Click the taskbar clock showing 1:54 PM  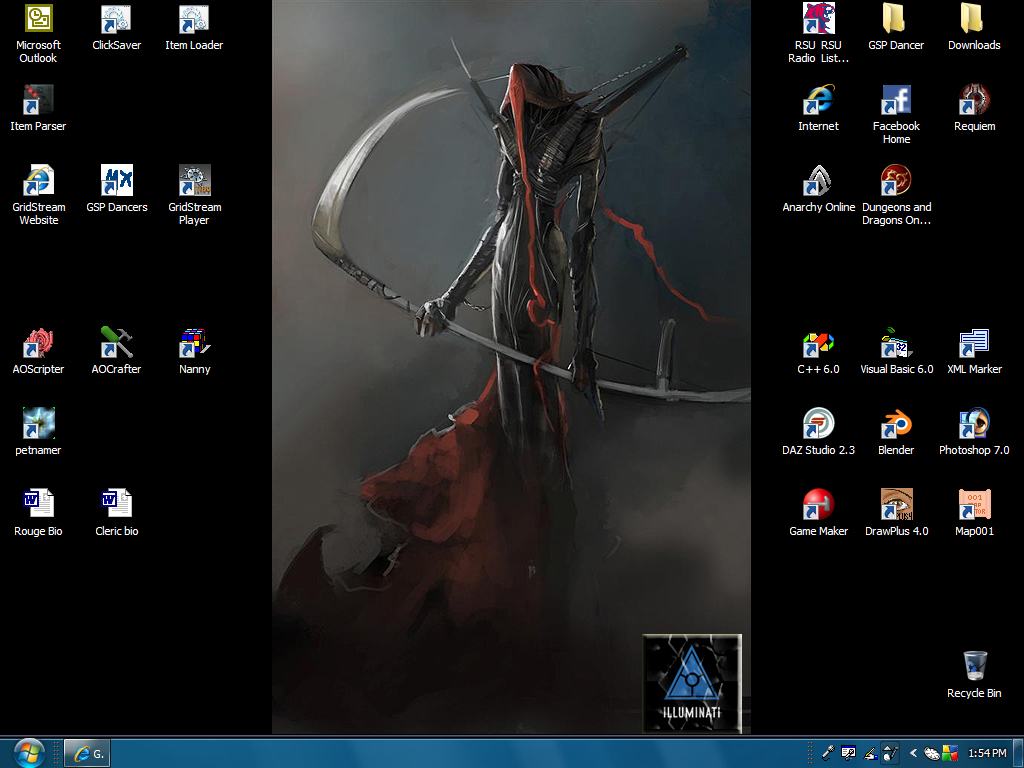pos(987,753)
